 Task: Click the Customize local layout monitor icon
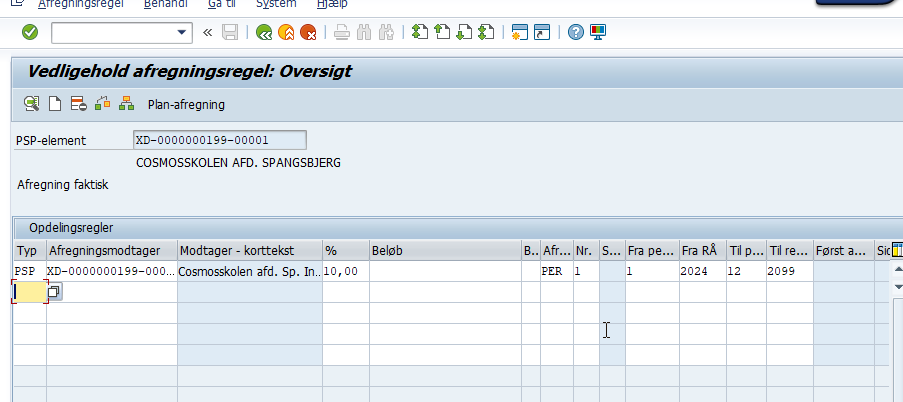tap(598, 32)
